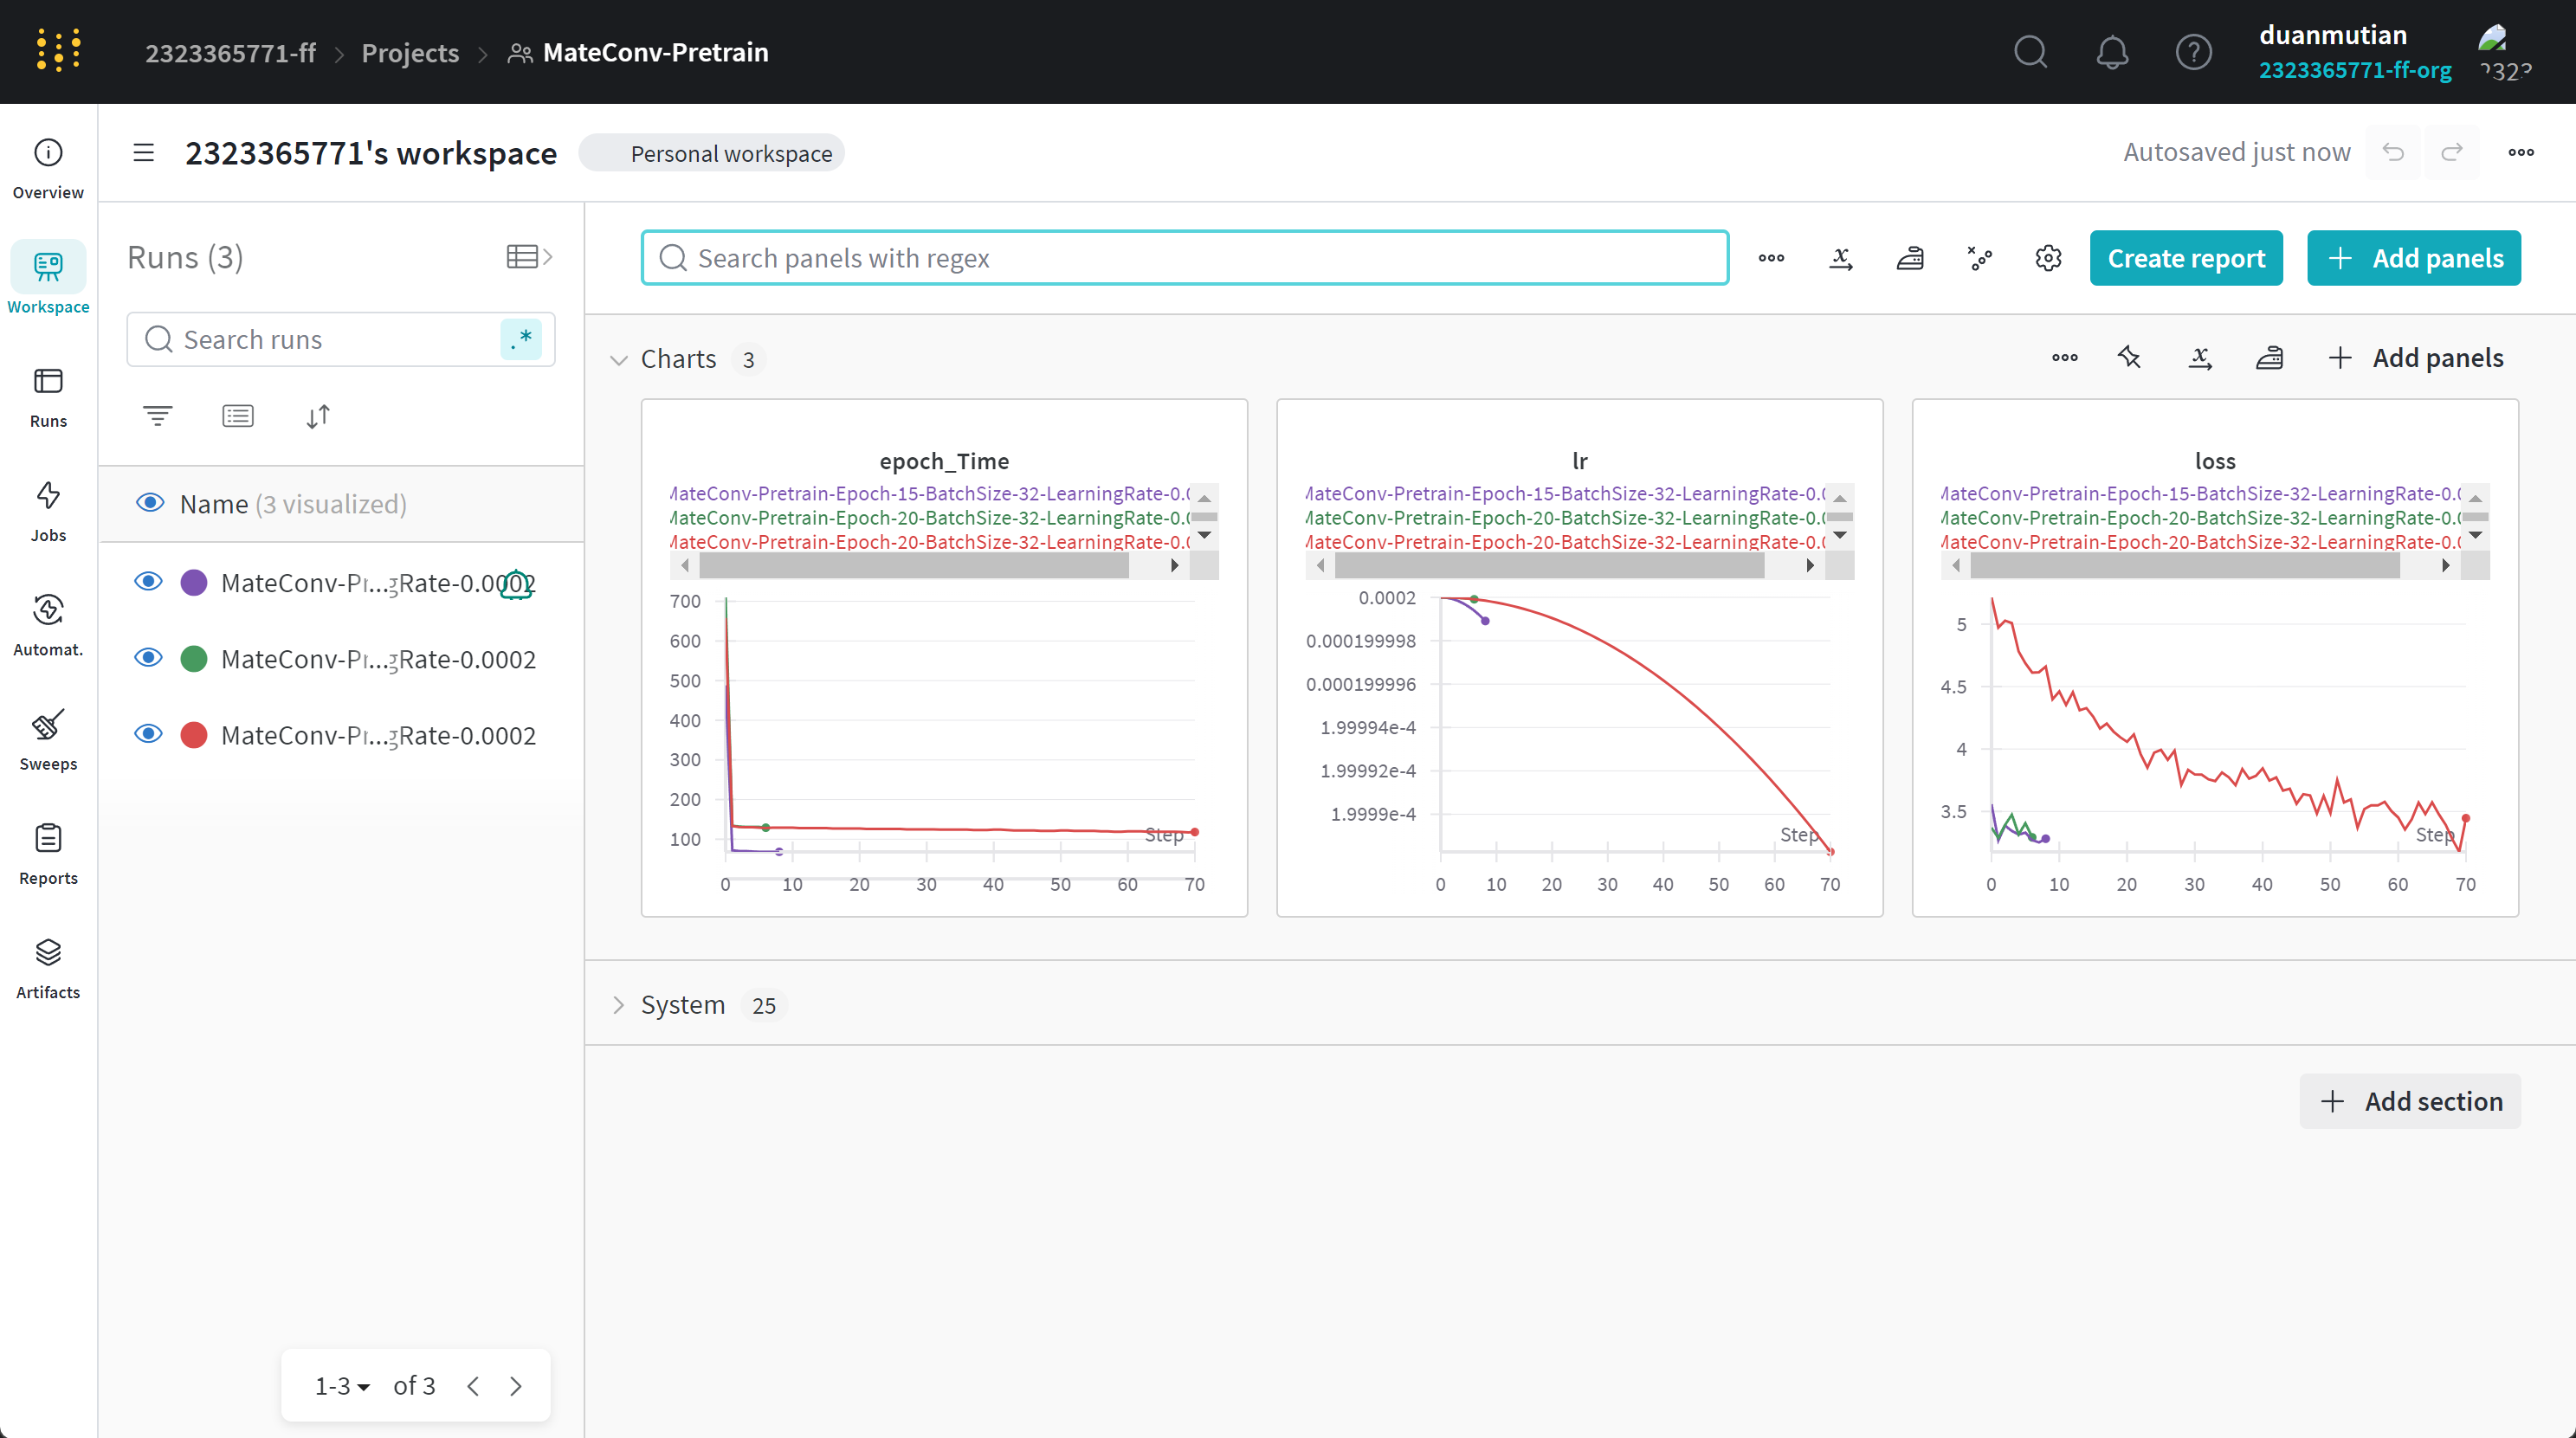Go to Overview in sidebar

coord(48,168)
